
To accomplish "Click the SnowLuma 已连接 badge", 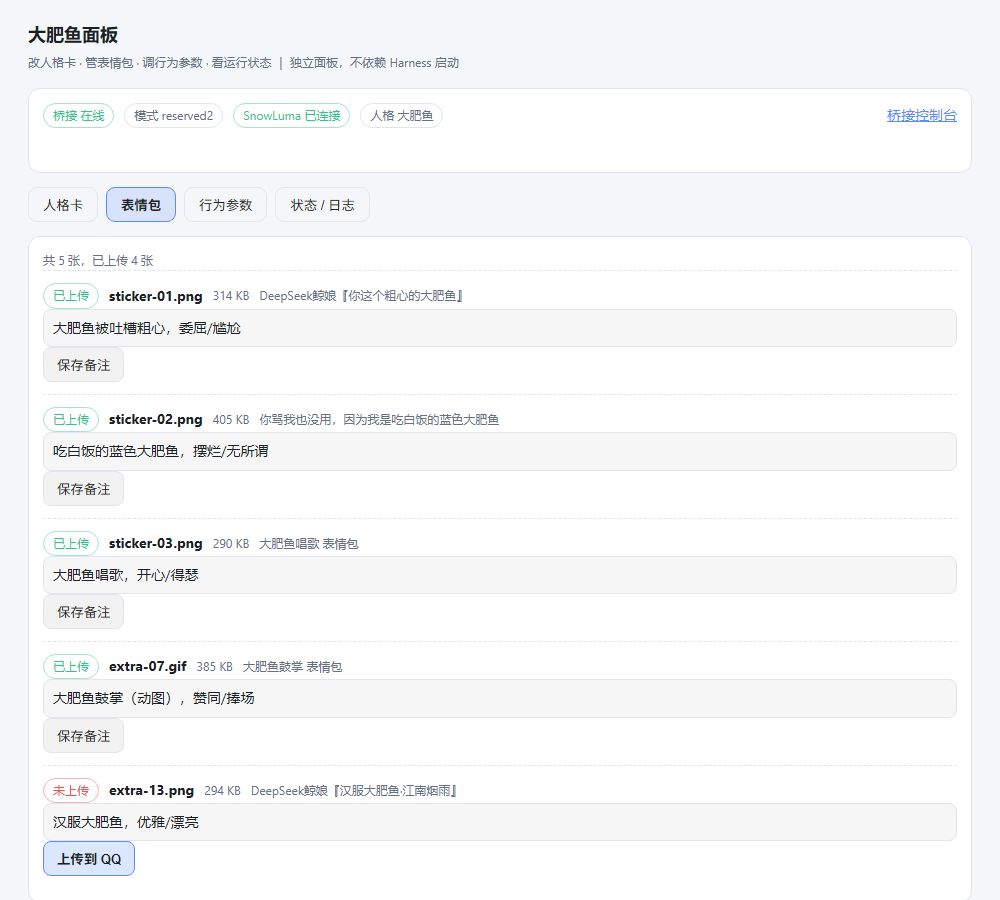I will 291,115.
